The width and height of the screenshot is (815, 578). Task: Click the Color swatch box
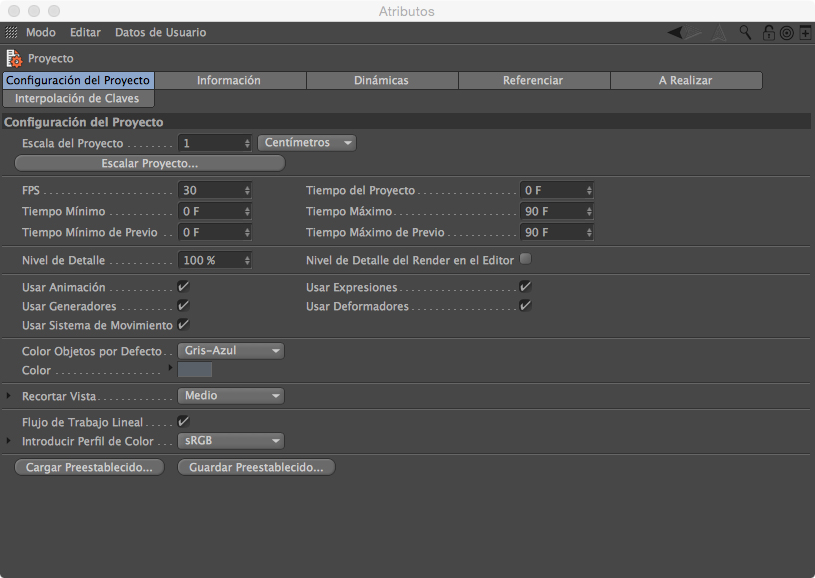[195, 370]
